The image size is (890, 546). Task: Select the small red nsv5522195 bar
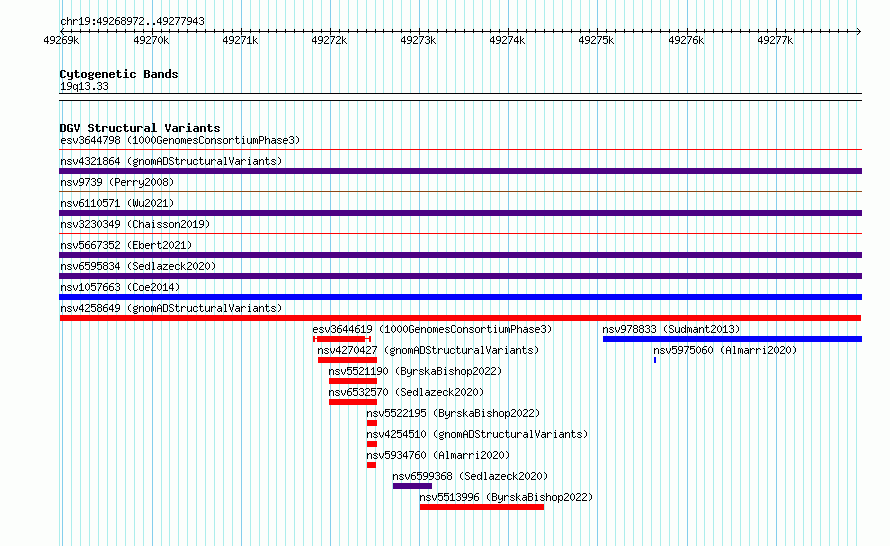coord(372,423)
